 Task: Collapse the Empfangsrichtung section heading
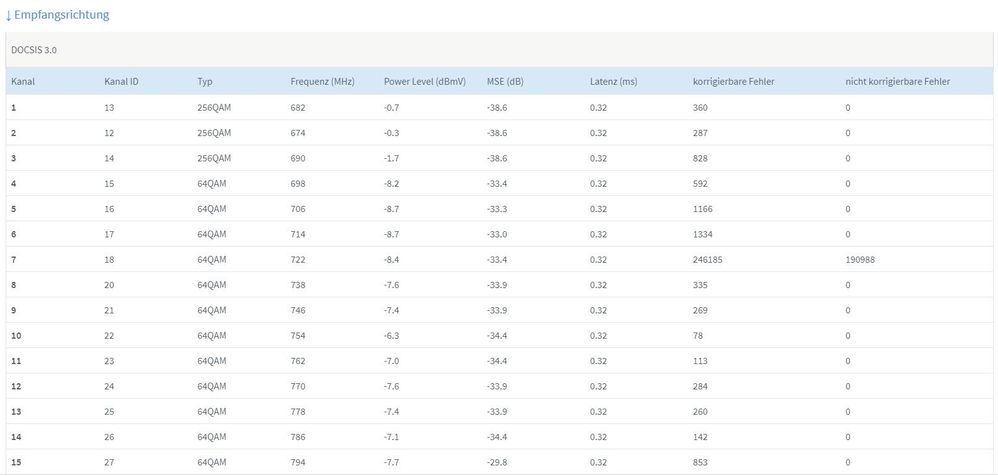[x=57, y=15]
